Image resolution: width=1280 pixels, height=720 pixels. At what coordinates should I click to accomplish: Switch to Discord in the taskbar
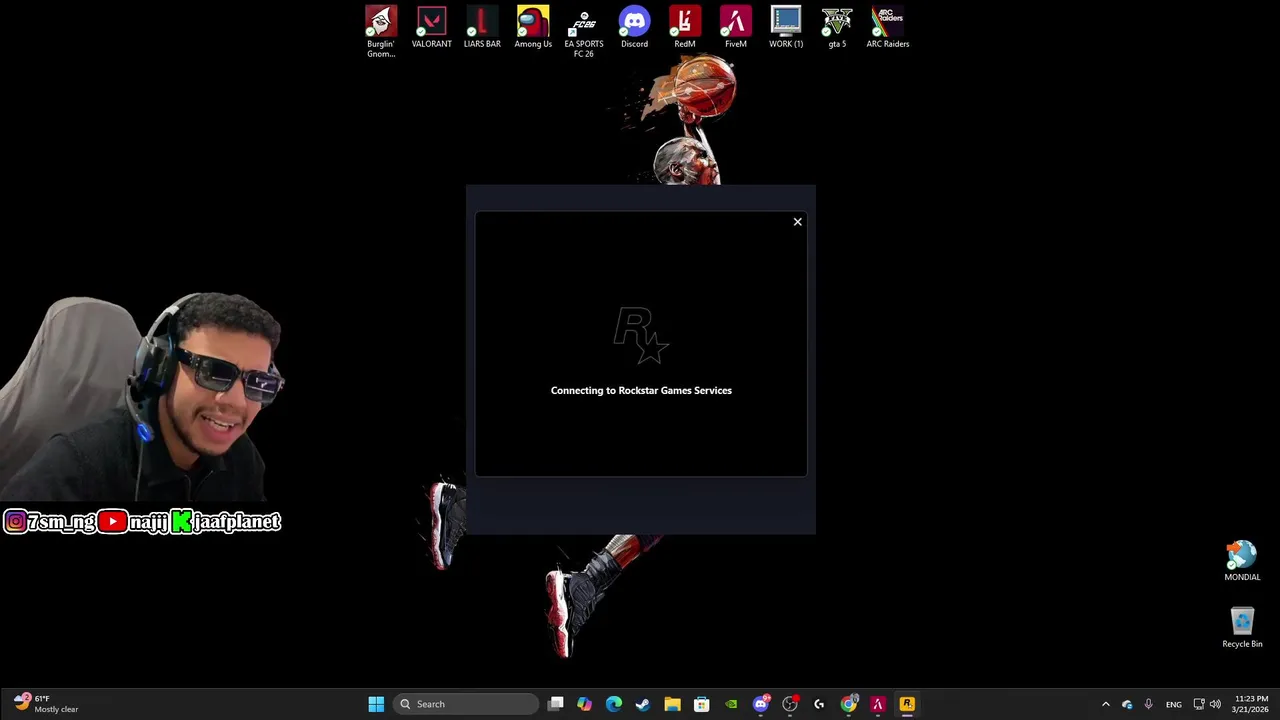point(761,704)
